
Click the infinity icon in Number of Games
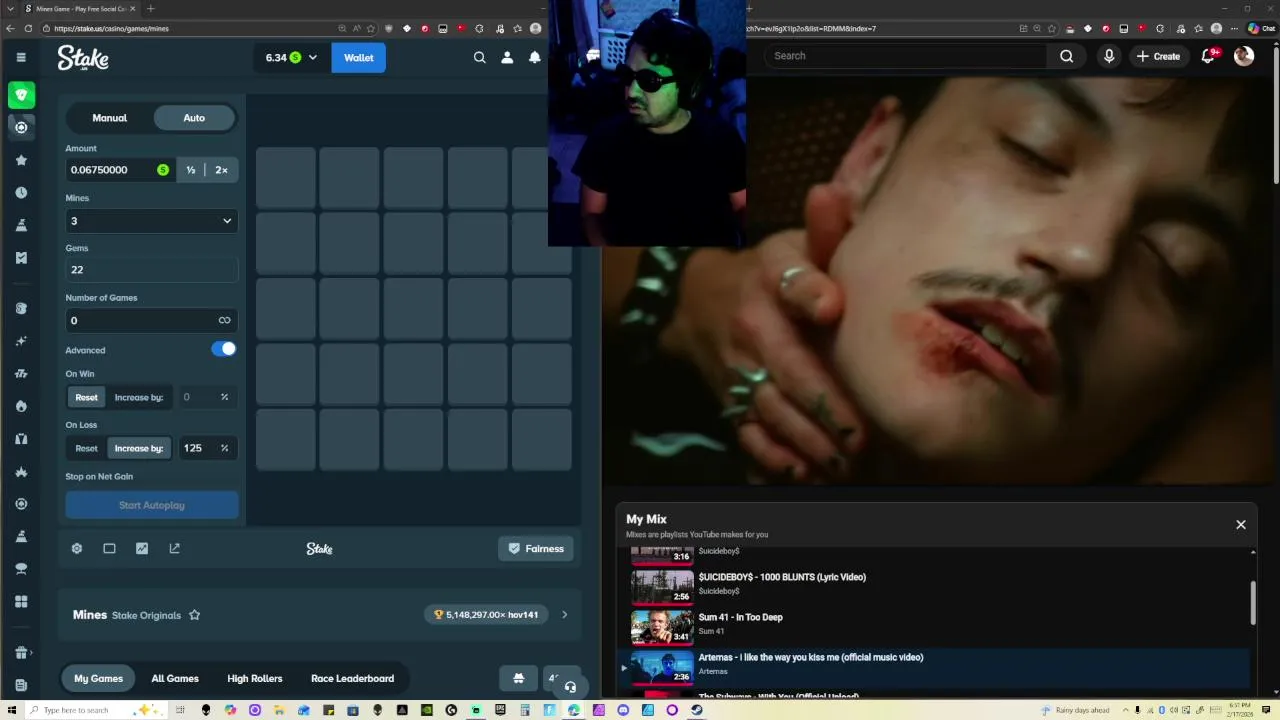[x=224, y=320]
